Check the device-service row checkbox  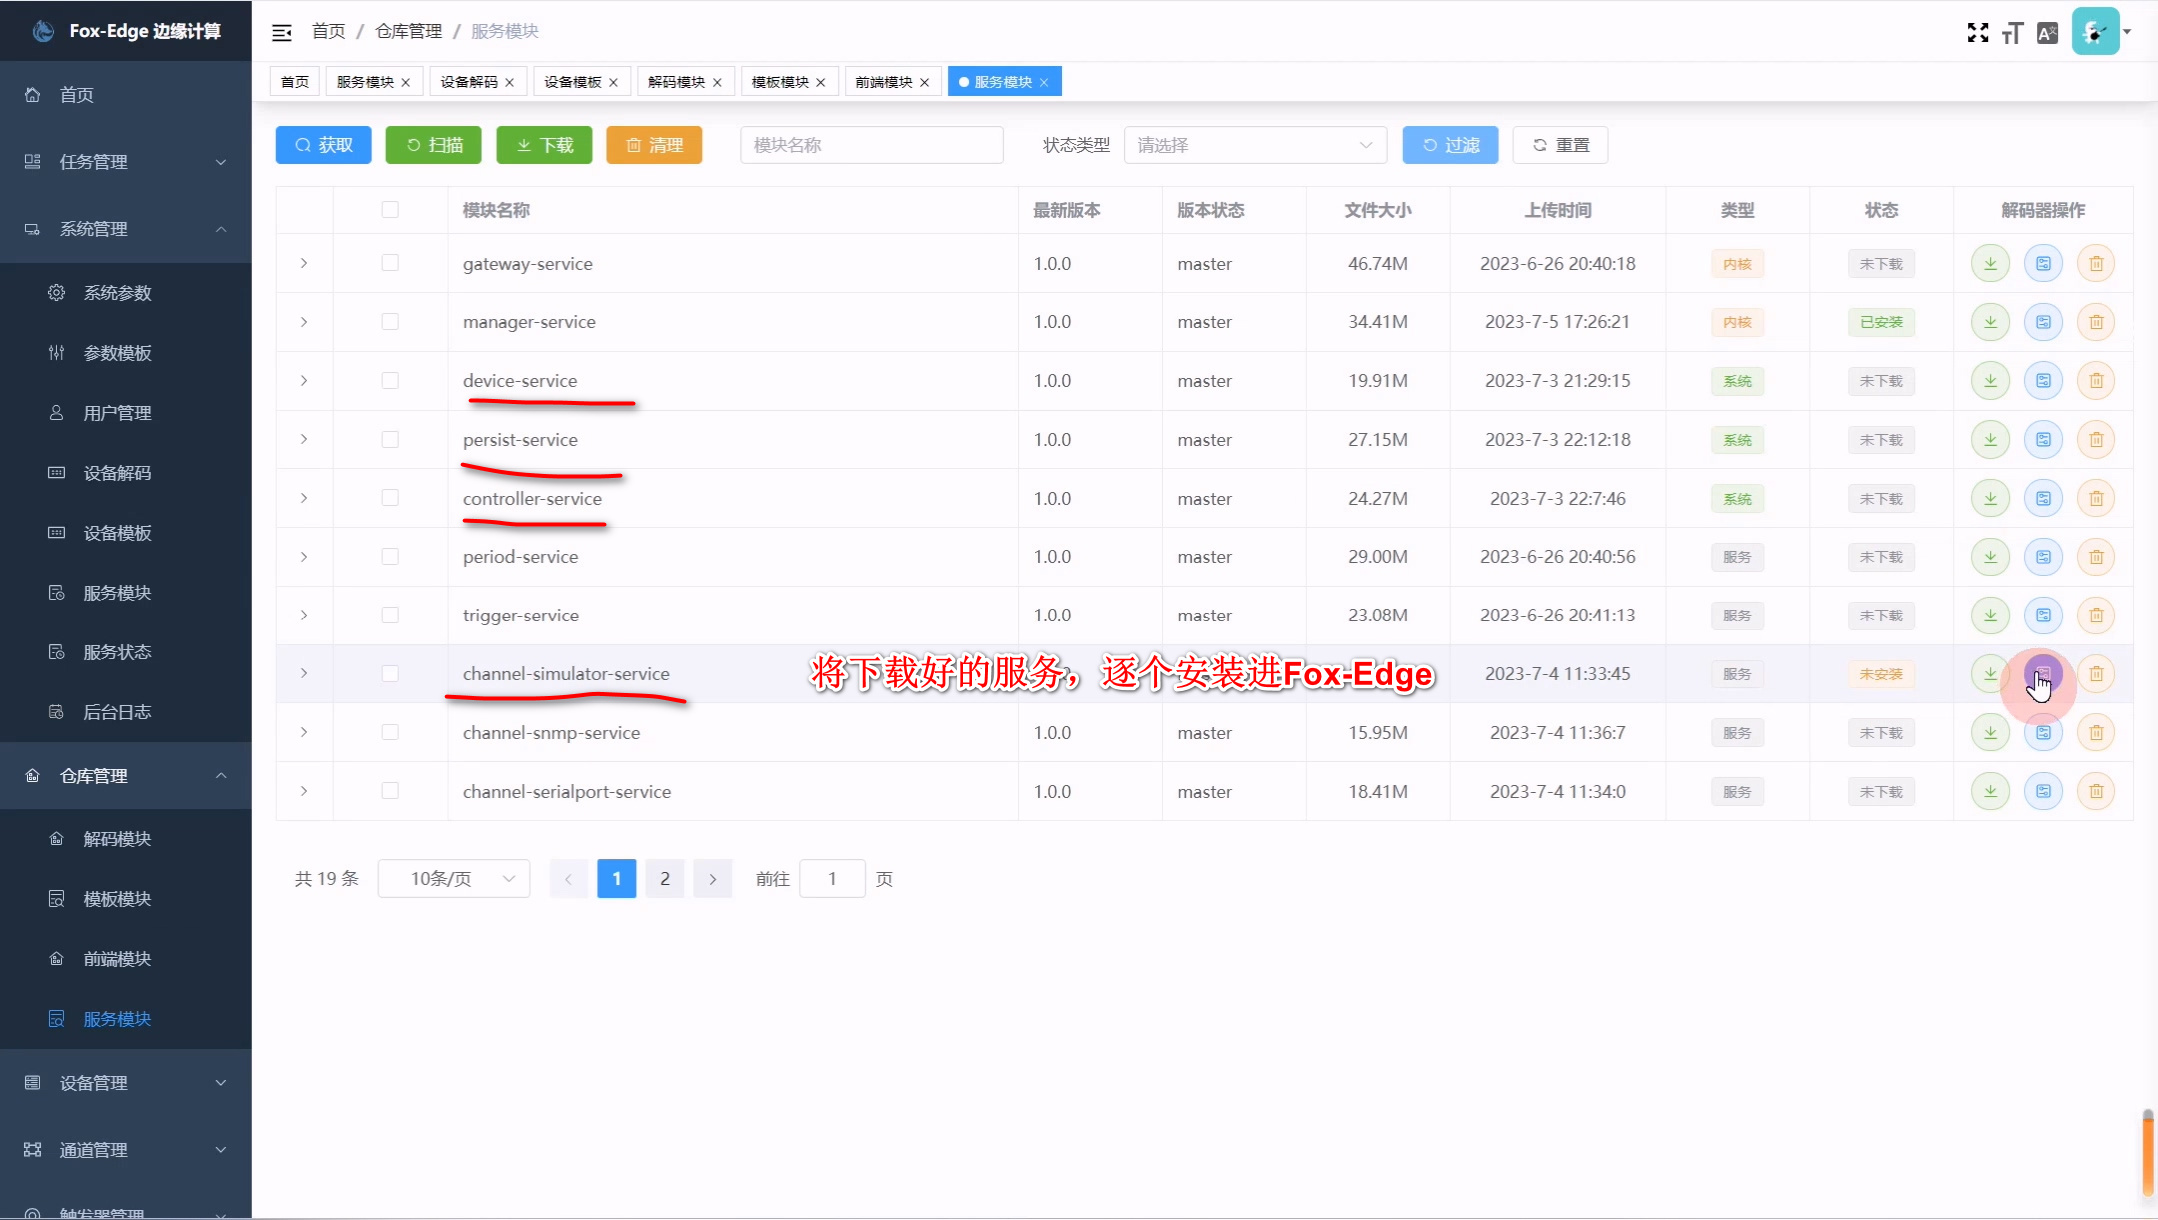pyautogui.click(x=390, y=381)
